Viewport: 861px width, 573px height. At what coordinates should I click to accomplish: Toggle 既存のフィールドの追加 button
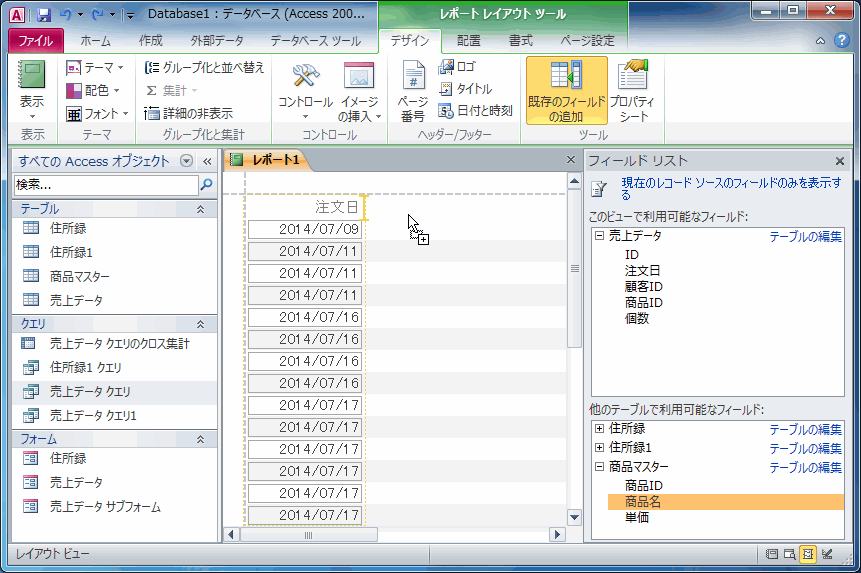(x=567, y=91)
